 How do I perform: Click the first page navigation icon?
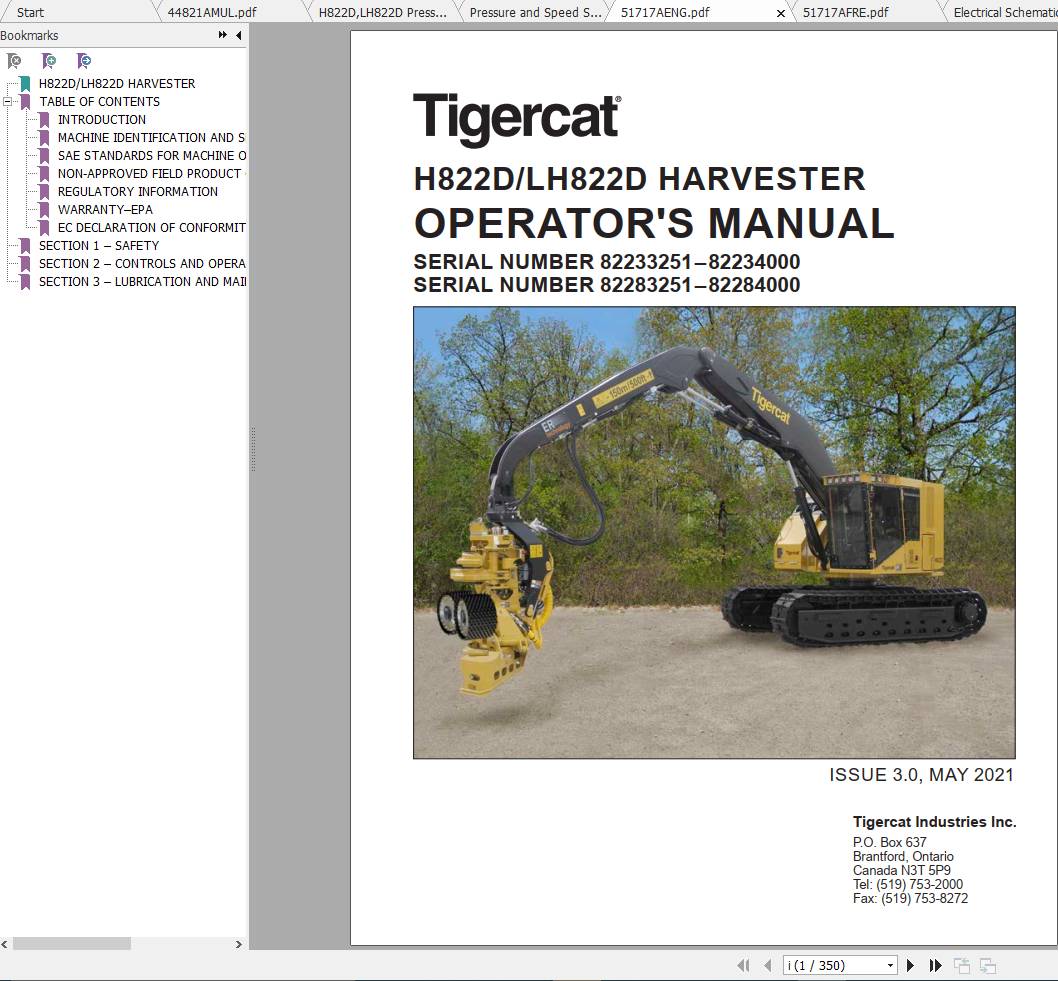click(744, 964)
